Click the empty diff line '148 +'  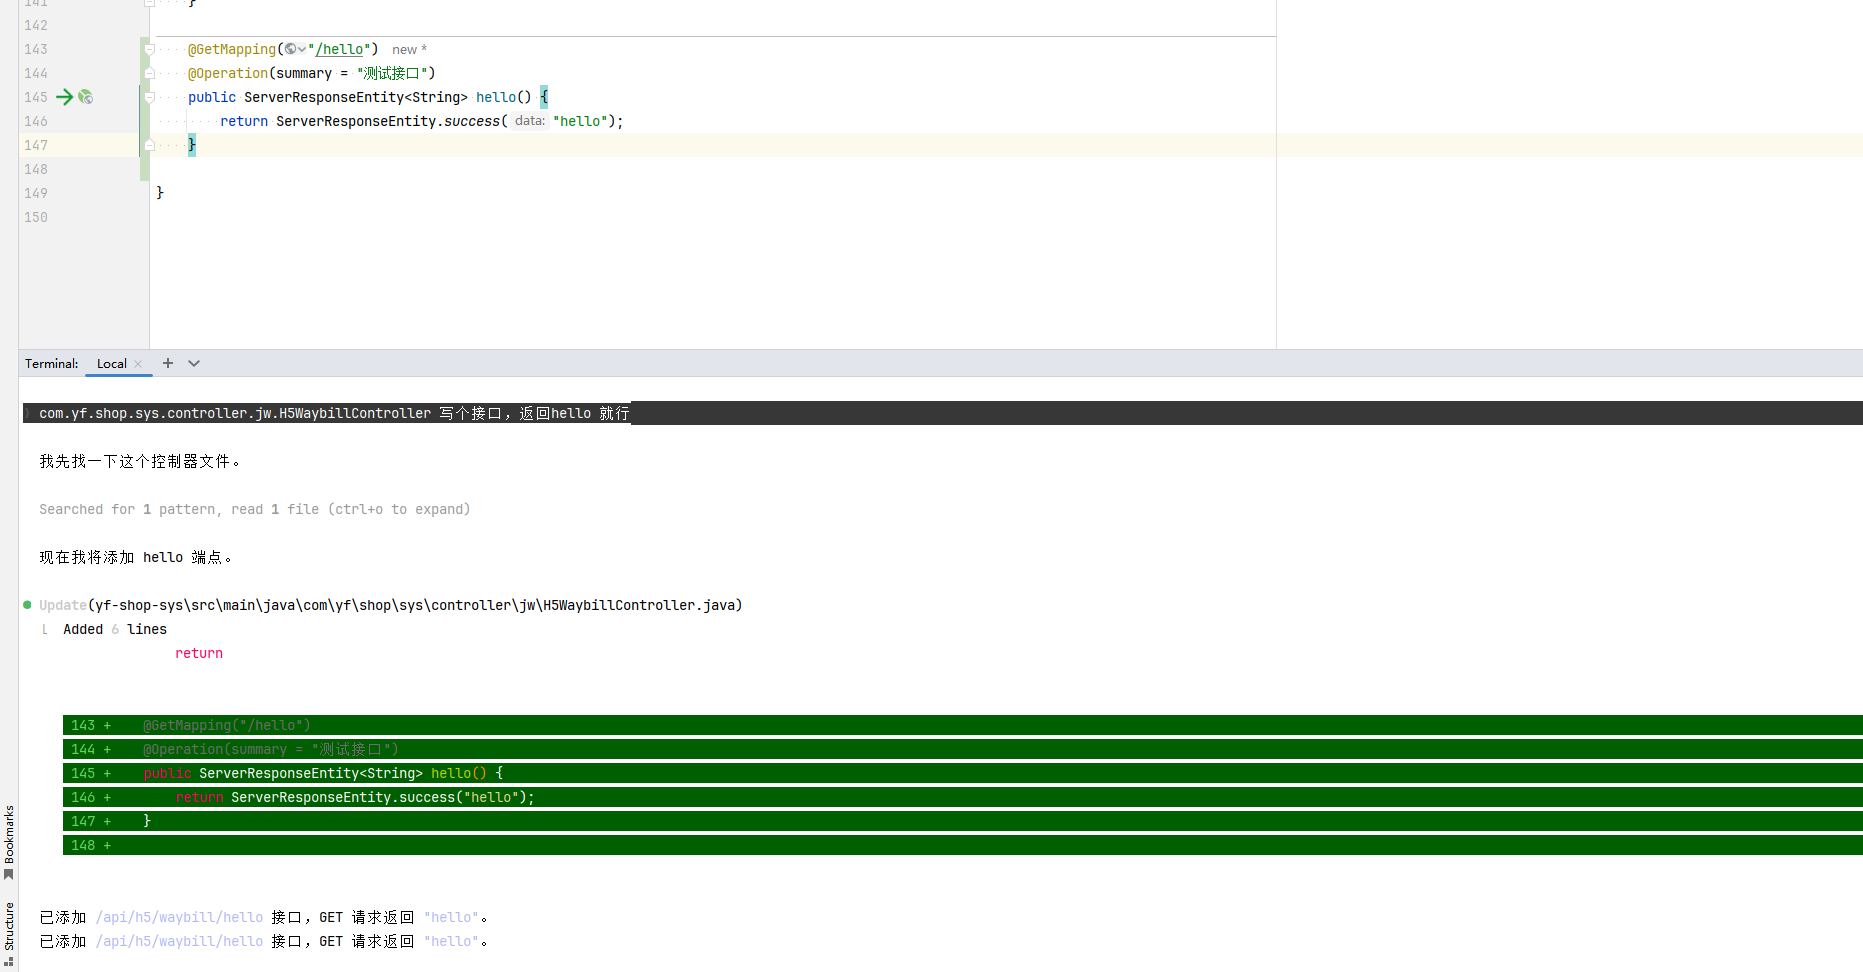(x=962, y=845)
